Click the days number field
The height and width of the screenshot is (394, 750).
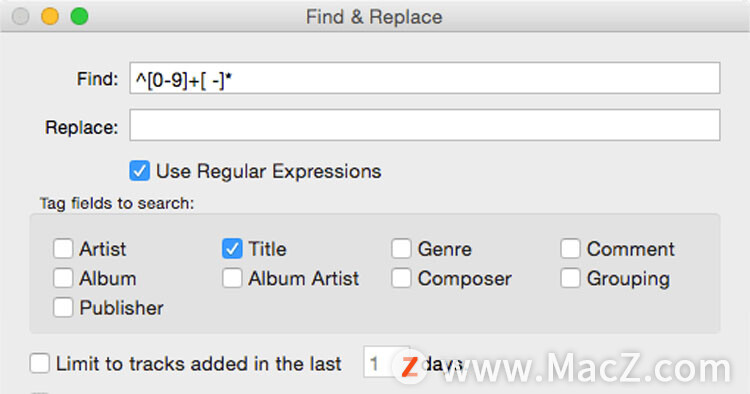tap(386, 362)
